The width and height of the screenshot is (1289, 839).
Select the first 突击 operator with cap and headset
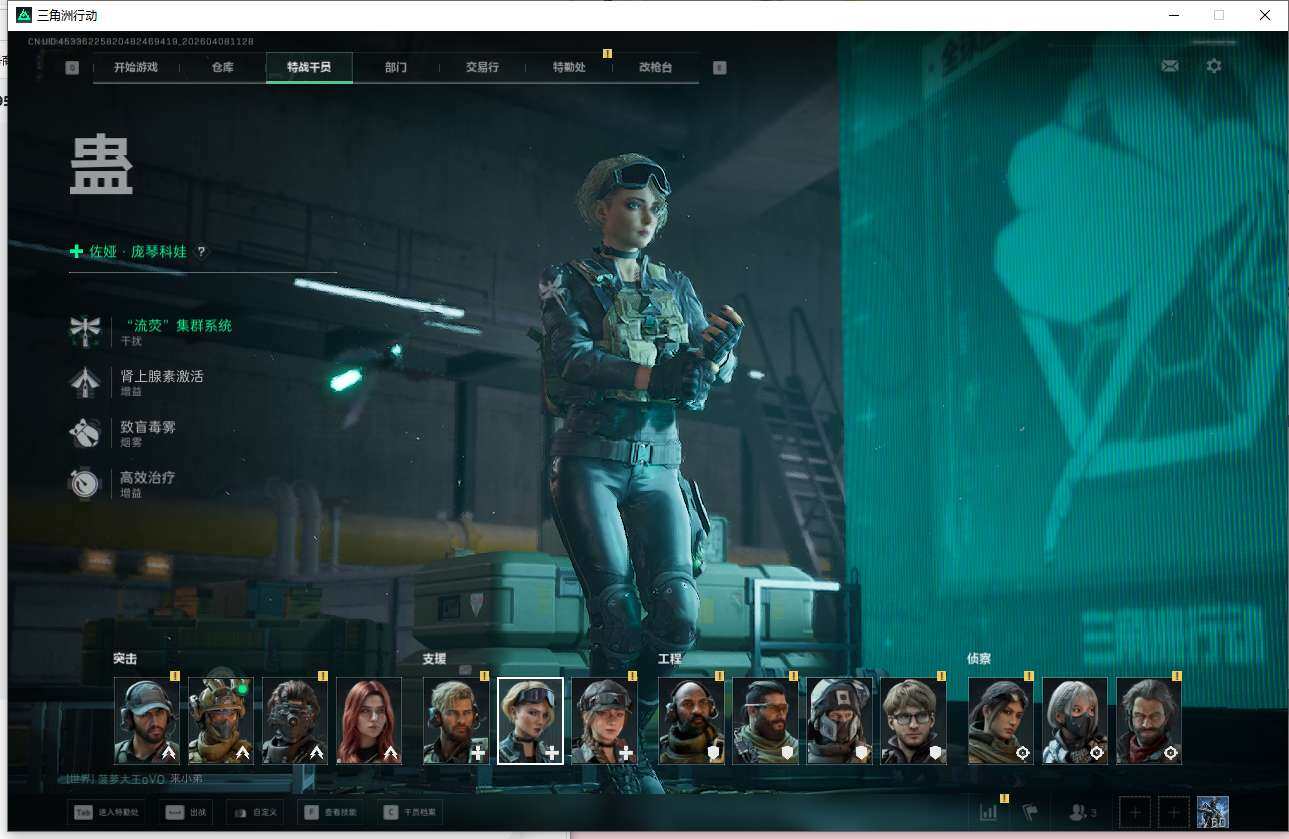point(147,721)
